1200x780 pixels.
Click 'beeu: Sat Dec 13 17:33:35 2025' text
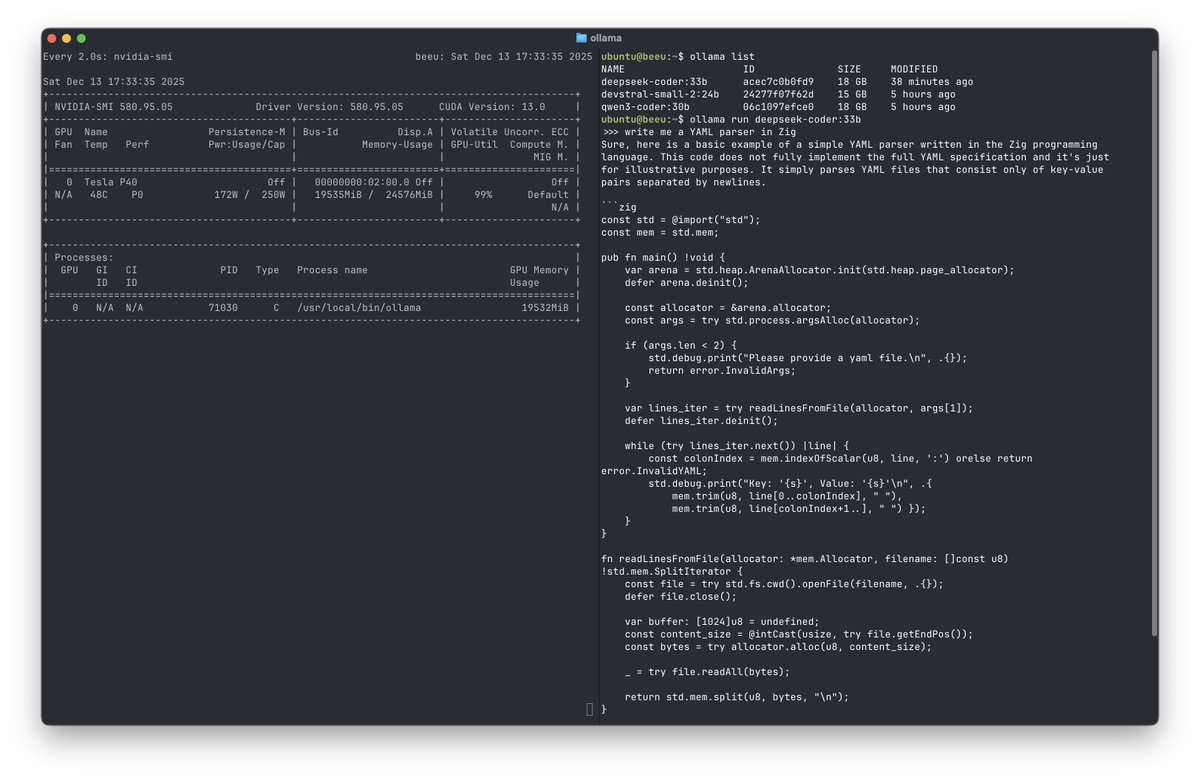point(504,57)
